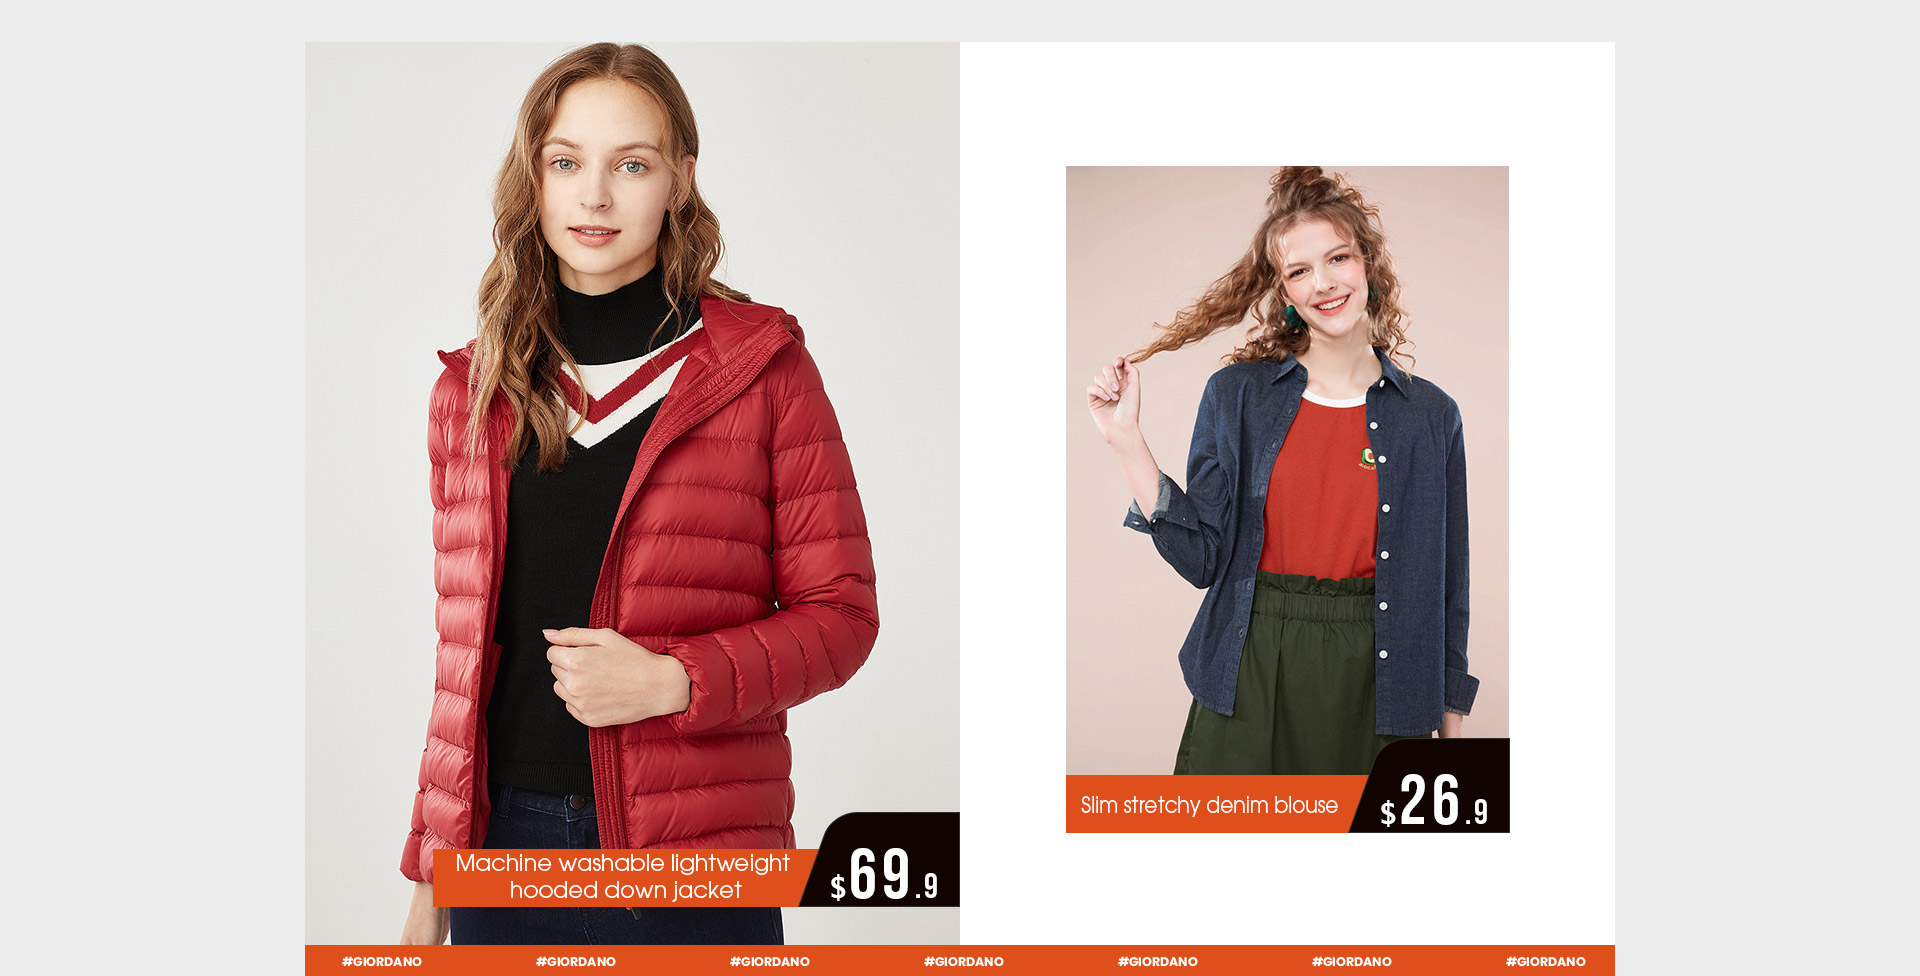Click the green earring on the denim model

[1293, 317]
